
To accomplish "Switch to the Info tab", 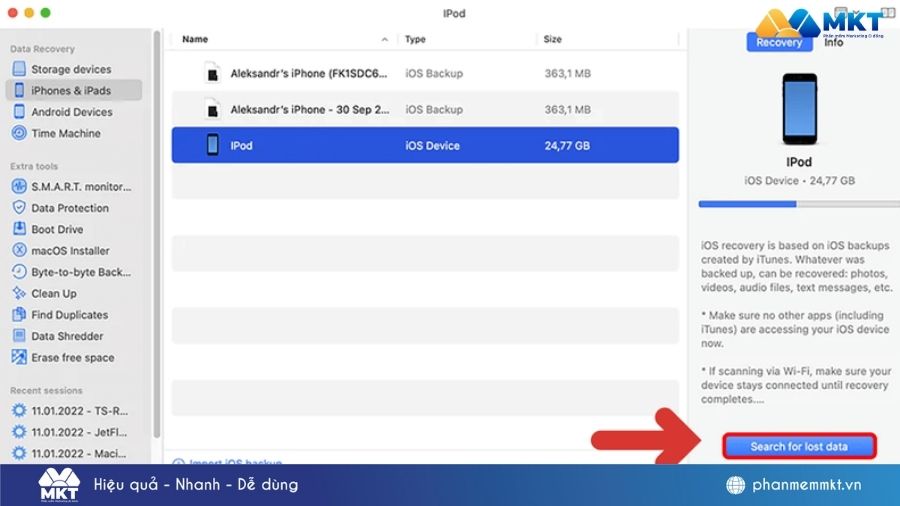I will click(x=833, y=42).
